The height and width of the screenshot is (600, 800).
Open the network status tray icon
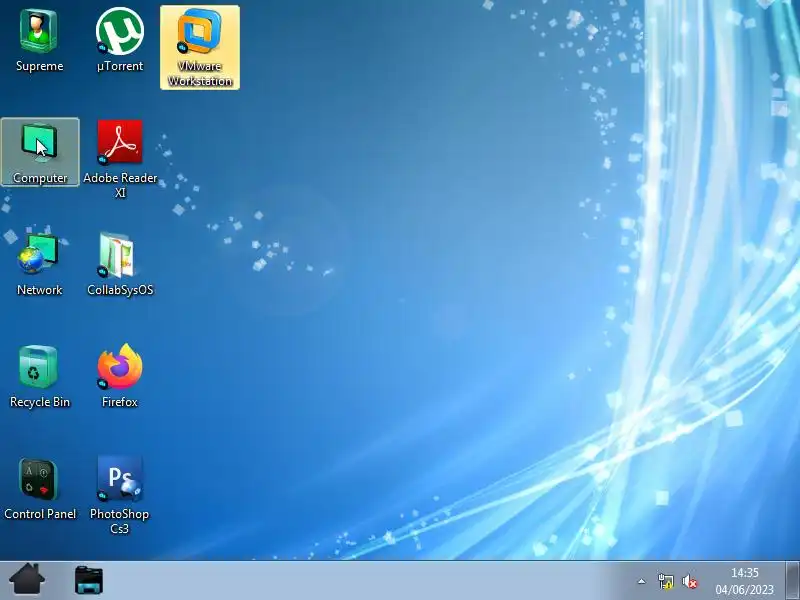665,581
